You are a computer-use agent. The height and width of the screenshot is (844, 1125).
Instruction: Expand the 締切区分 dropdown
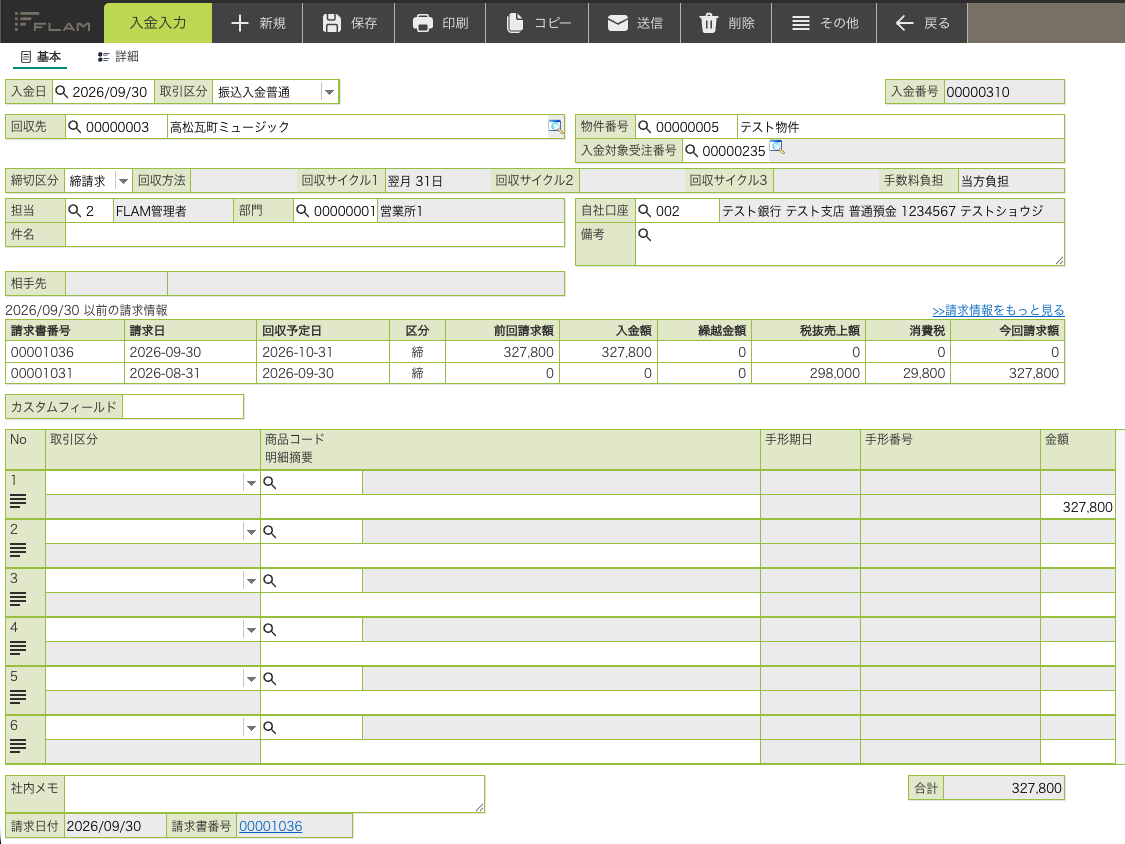(123, 181)
